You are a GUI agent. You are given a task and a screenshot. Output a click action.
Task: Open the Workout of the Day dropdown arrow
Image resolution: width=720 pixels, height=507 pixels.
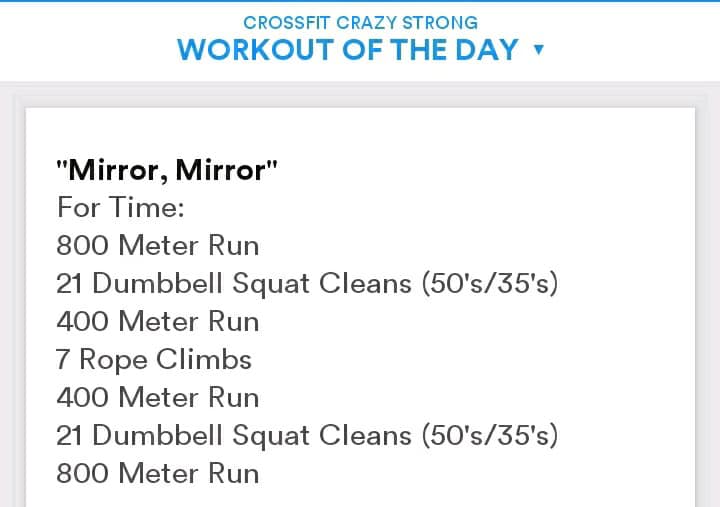click(x=539, y=49)
